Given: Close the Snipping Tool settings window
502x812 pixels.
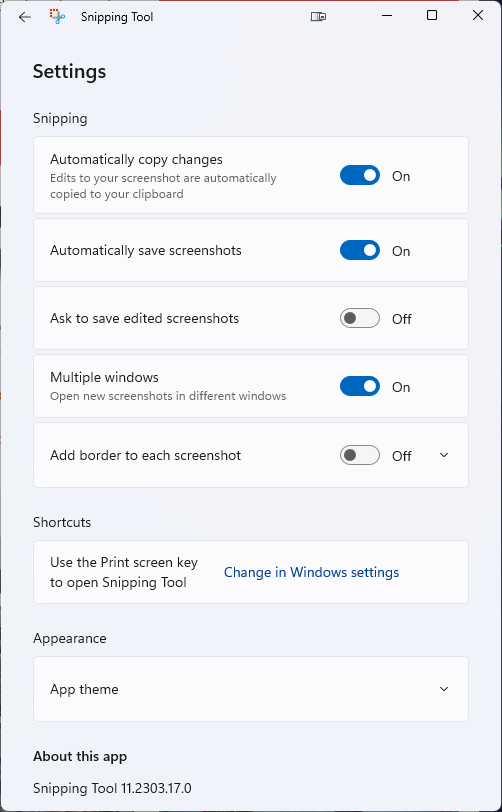Looking at the screenshot, I should pyautogui.click(x=478, y=16).
